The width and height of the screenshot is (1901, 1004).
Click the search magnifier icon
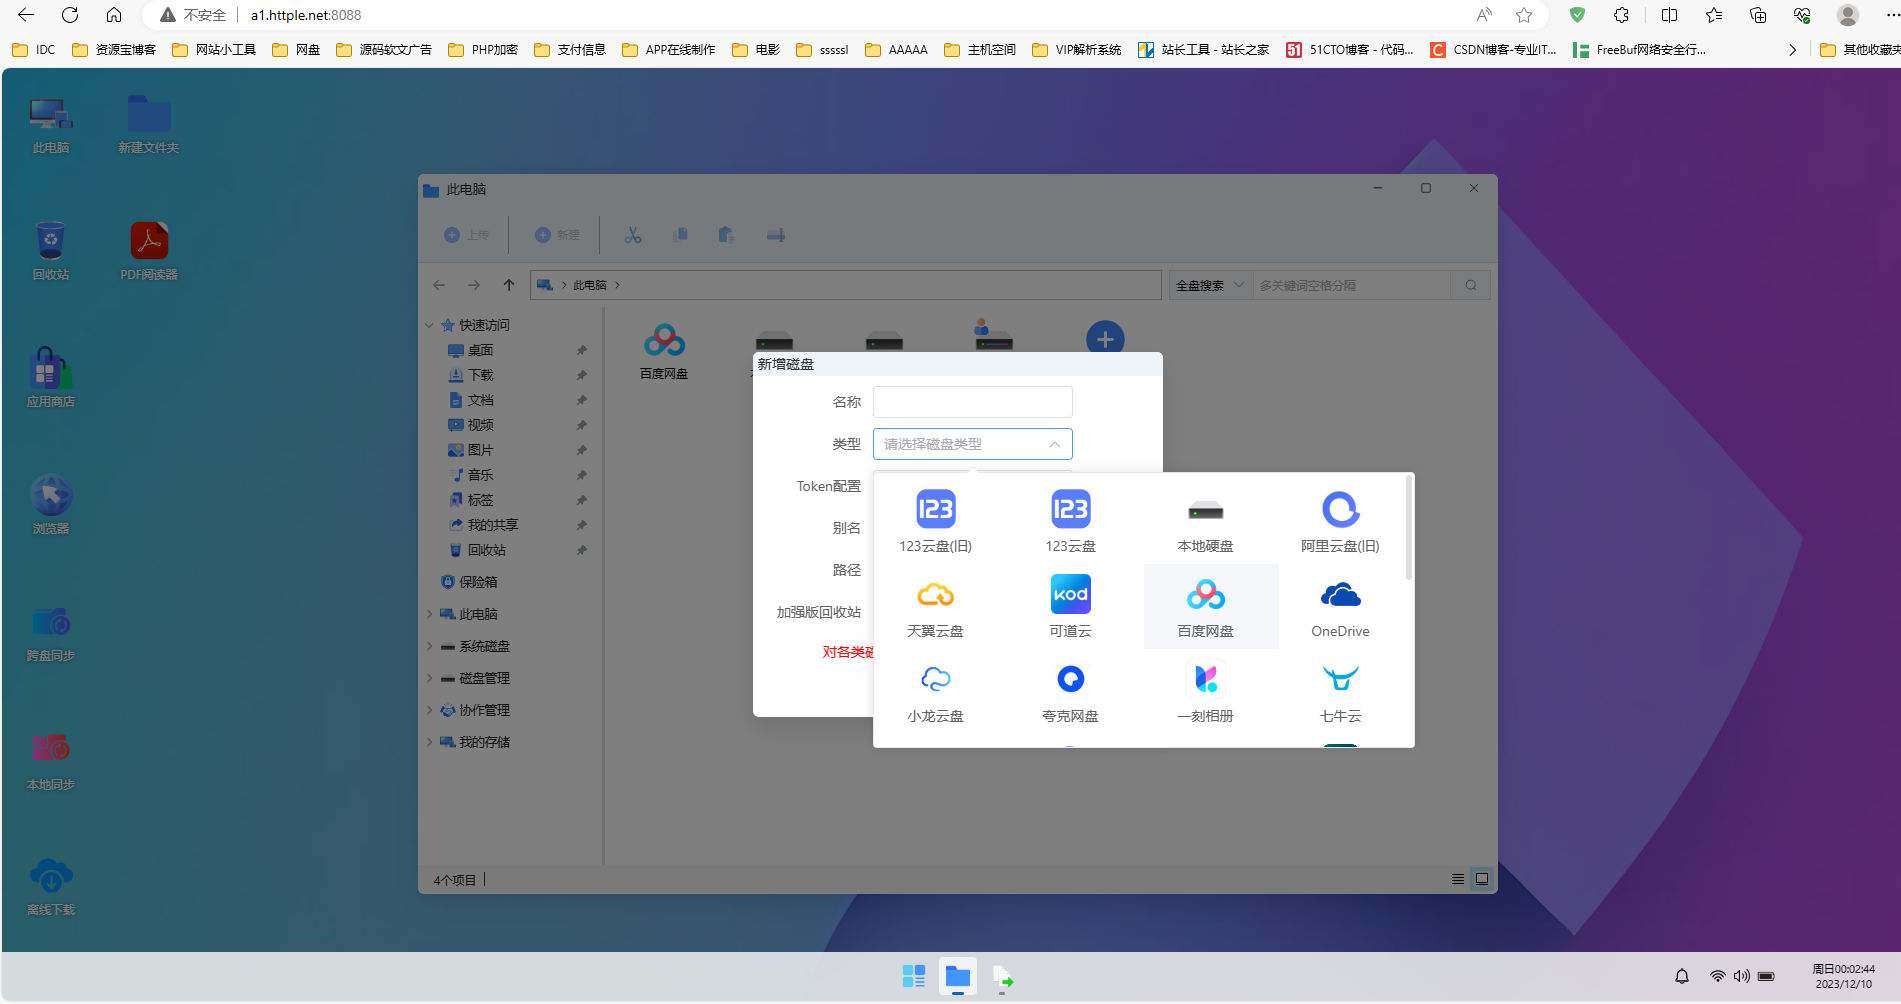coord(1471,285)
